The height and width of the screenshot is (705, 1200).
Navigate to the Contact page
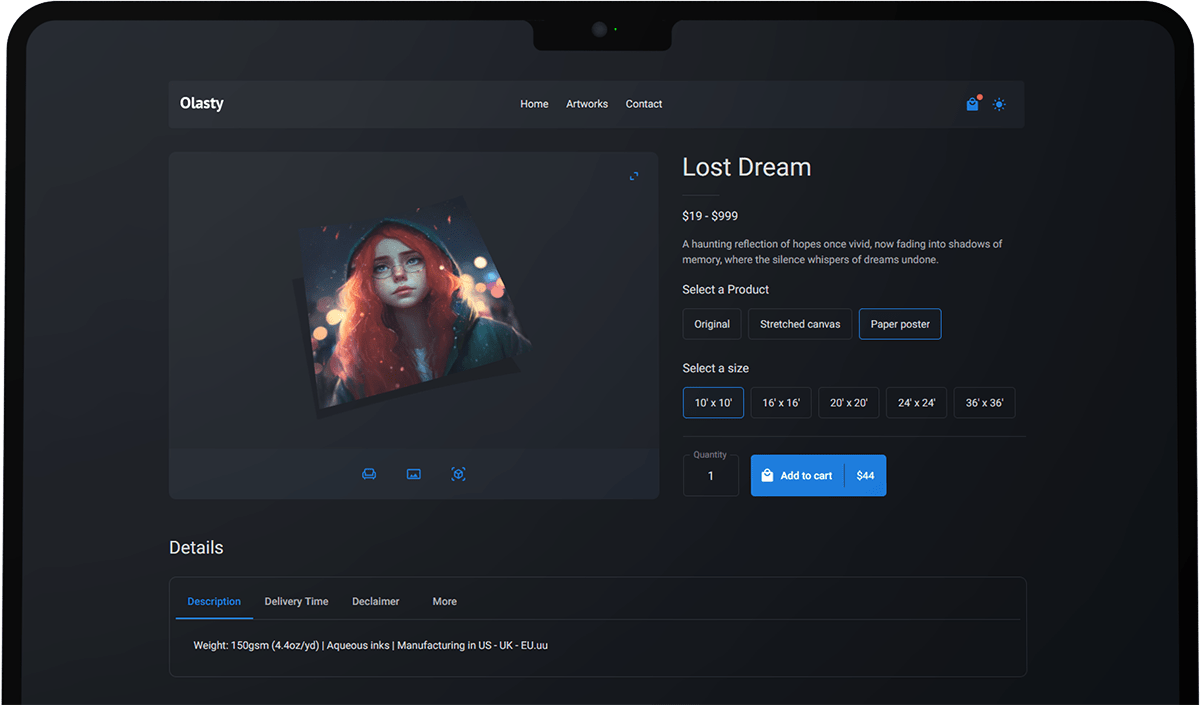pos(644,104)
